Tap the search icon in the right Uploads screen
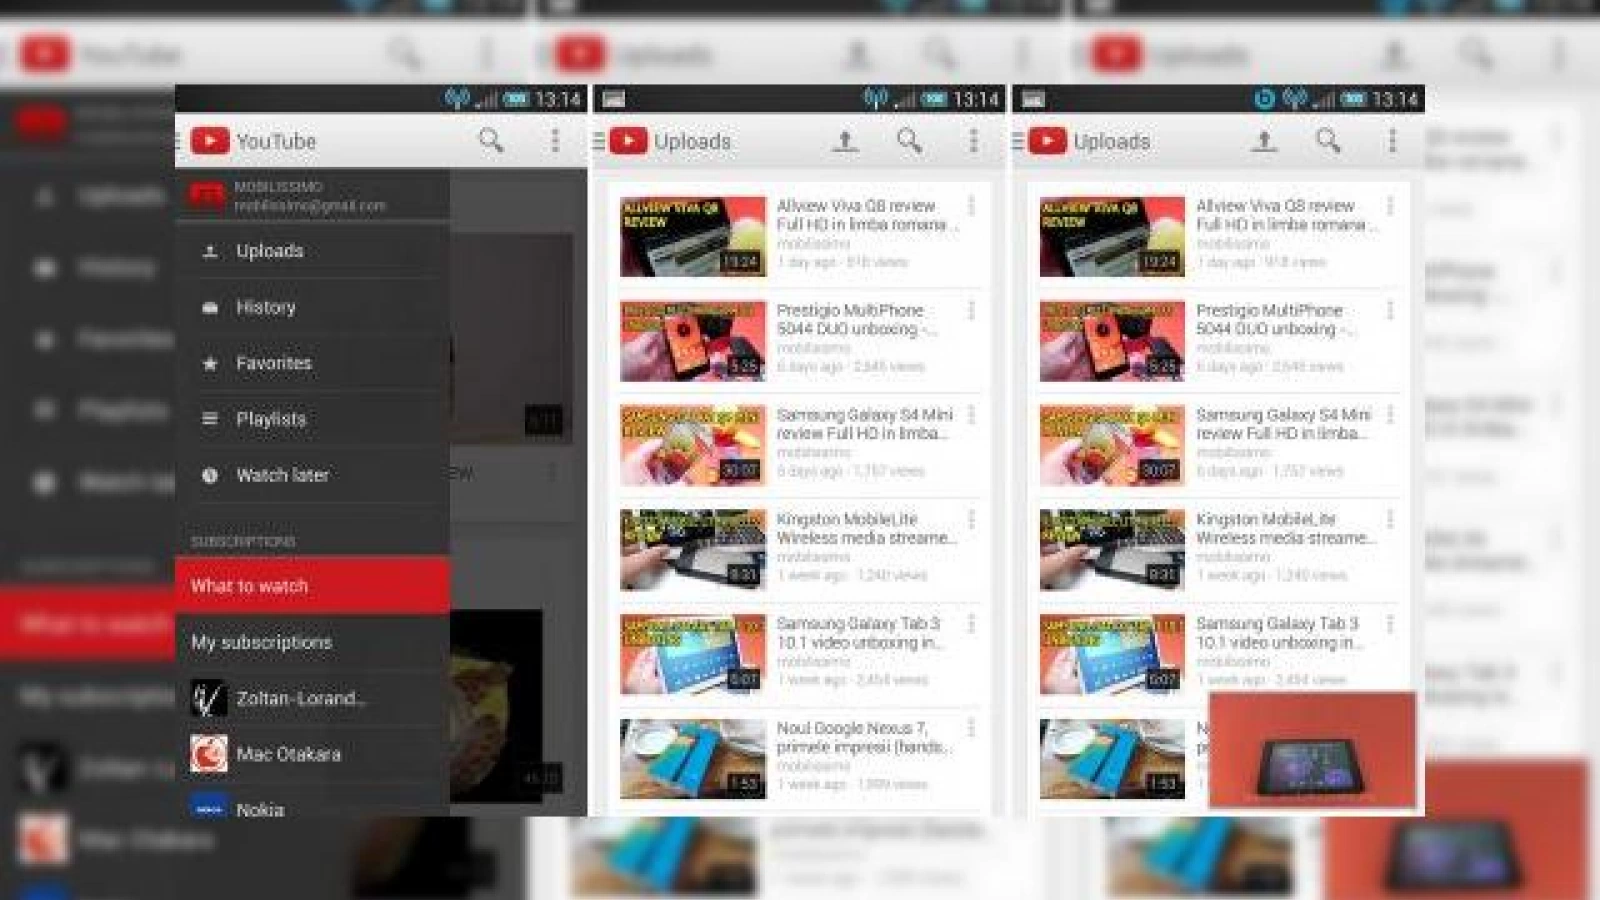 tap(1328, 140)
